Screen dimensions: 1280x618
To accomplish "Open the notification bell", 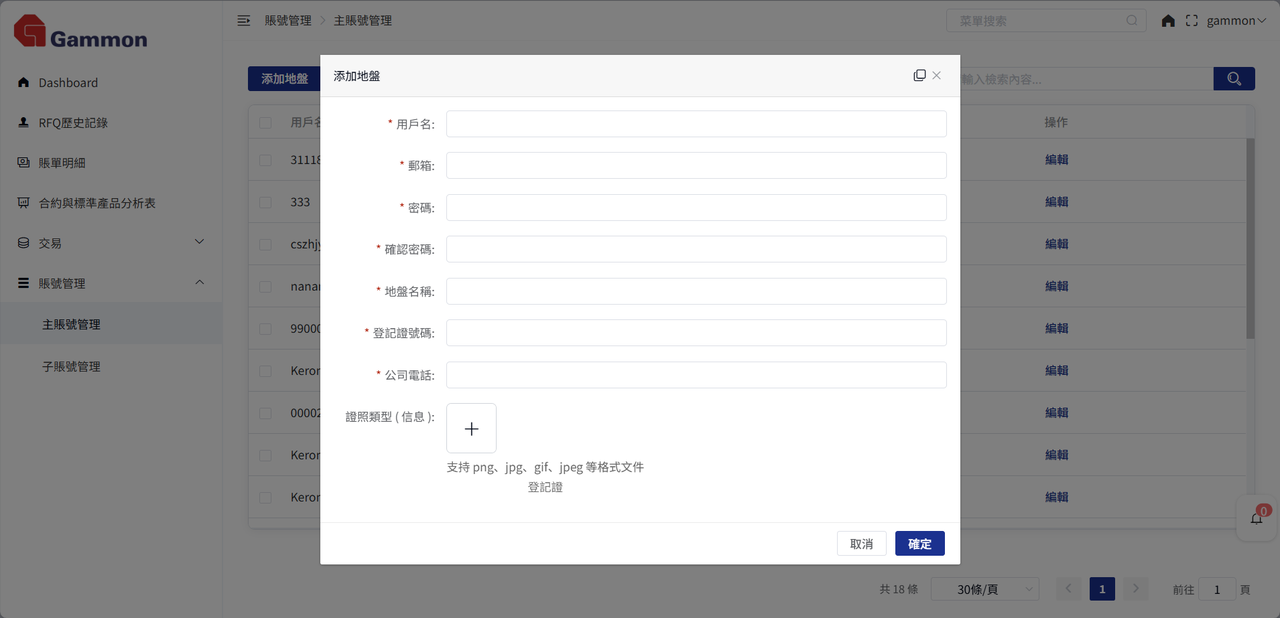I will tap(1257, 519).
